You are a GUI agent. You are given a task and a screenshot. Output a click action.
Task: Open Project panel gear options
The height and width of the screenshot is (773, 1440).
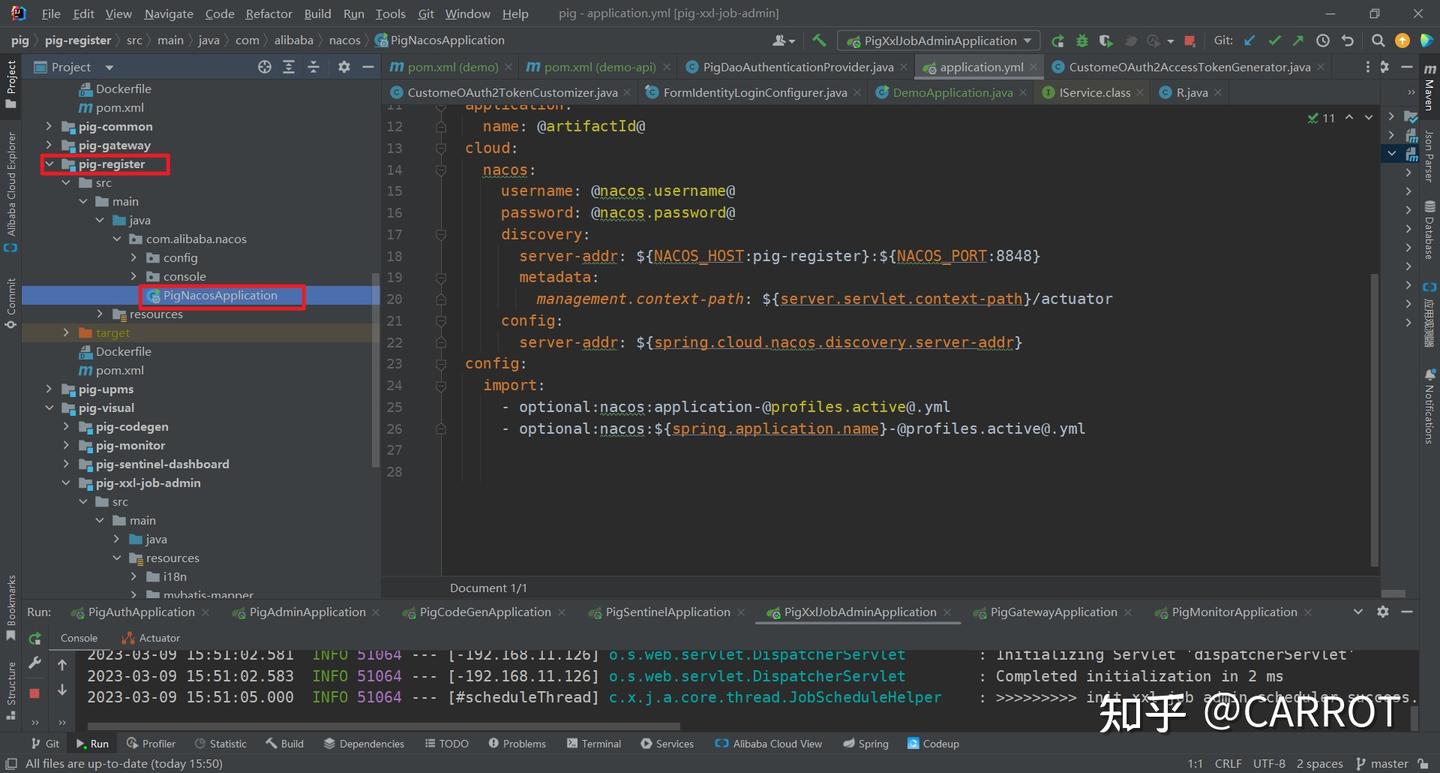(343, 67)
